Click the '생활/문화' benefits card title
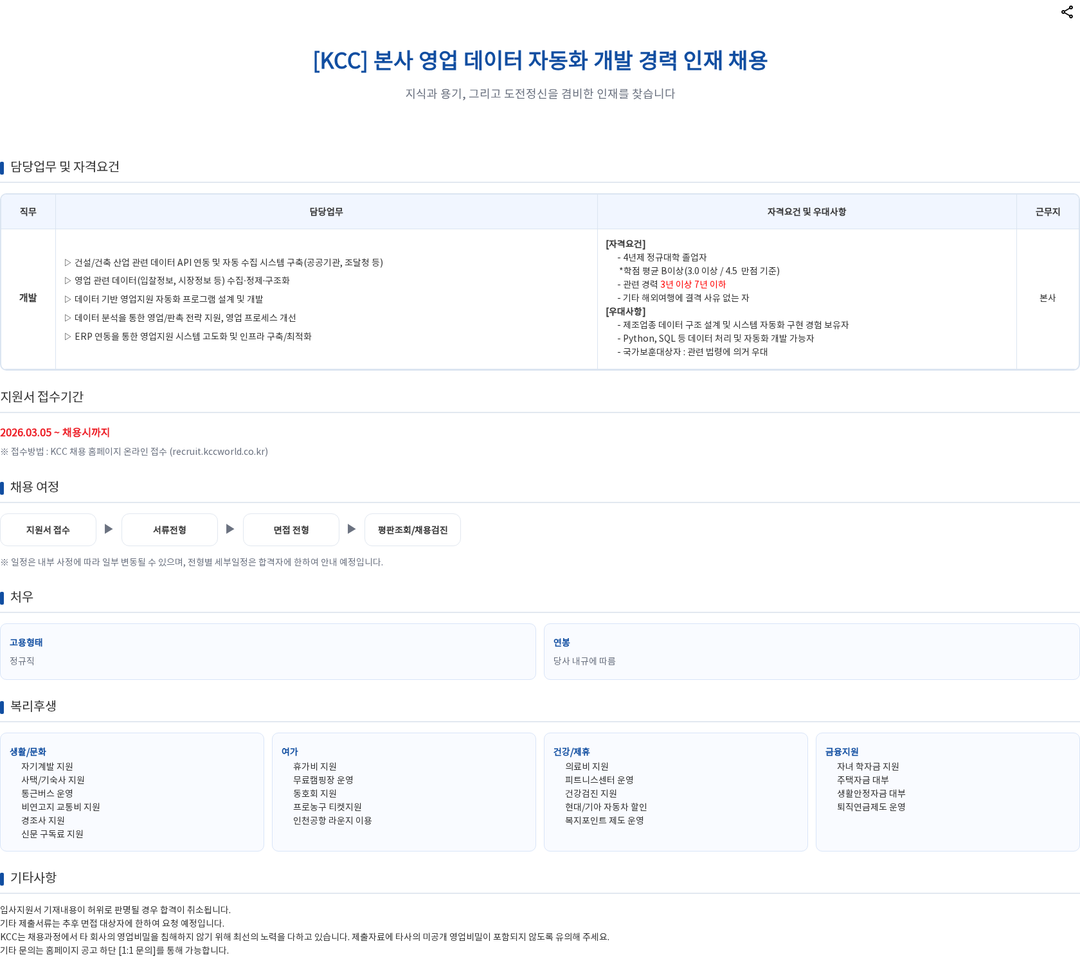The height and width of the screenshot is (976, 1080). pyautogui.click(x=28, y=752)
